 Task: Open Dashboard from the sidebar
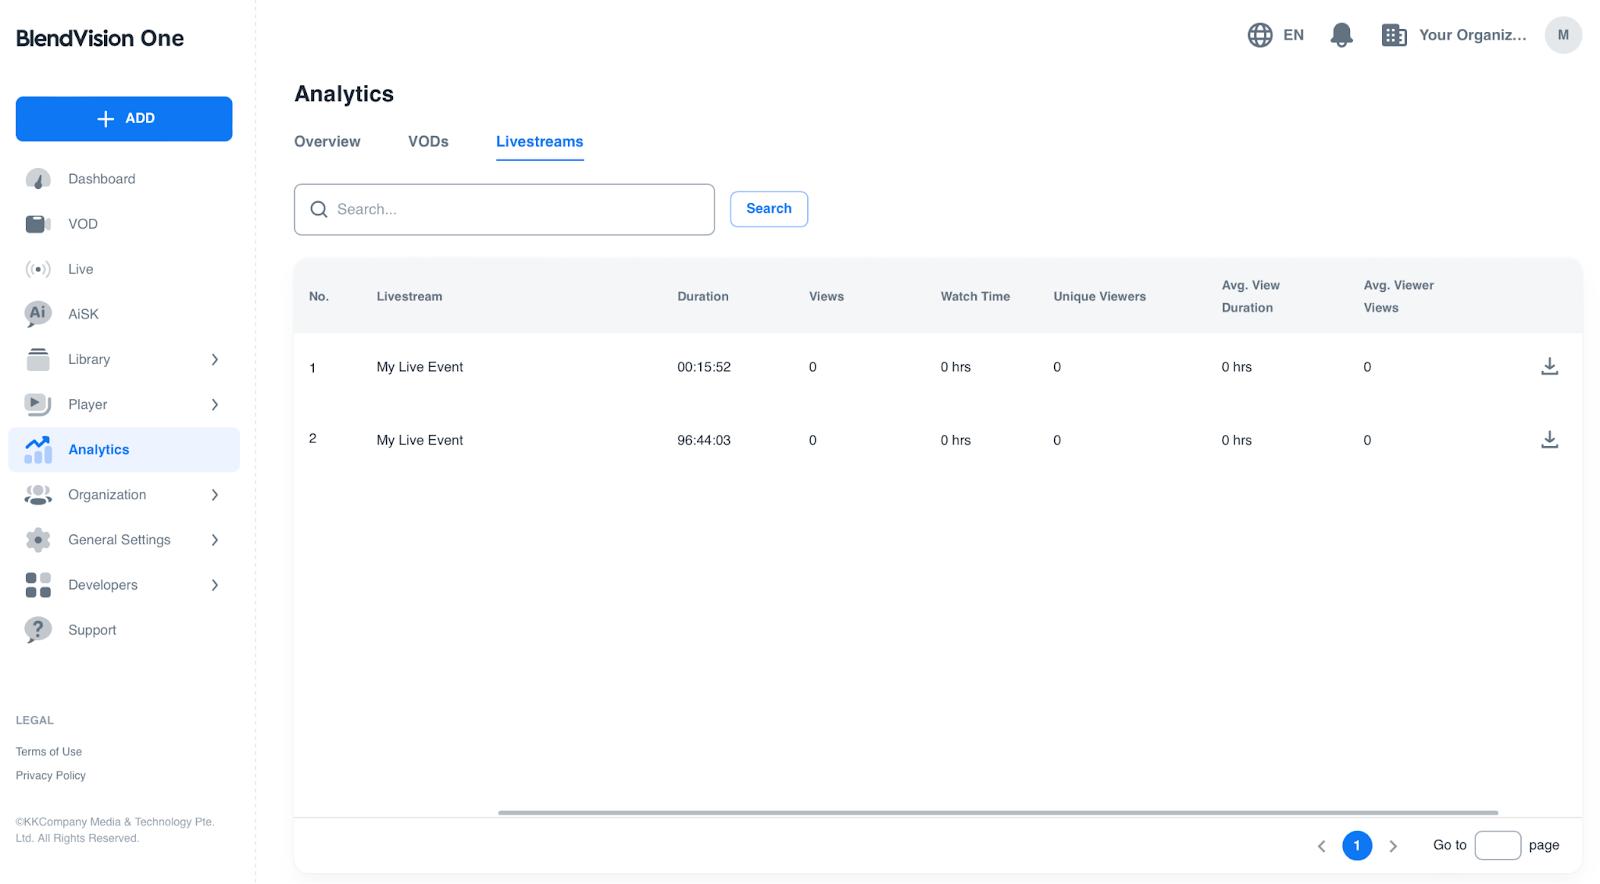[x=101, y=179]
